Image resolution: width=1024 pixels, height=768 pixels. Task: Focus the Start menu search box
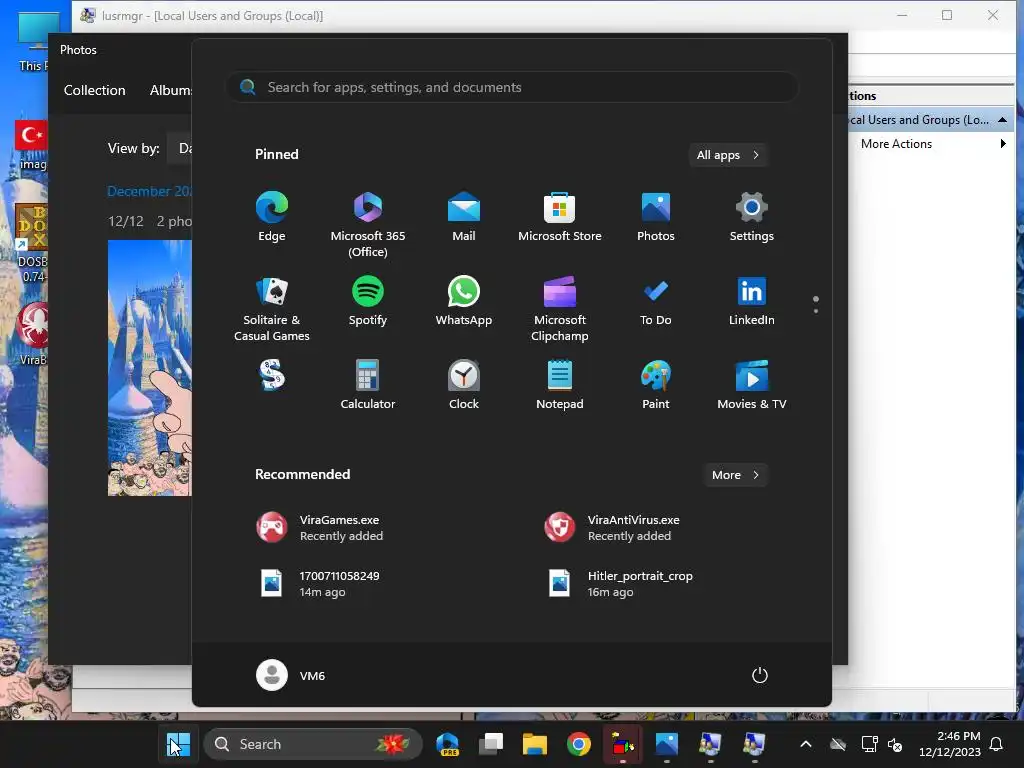[x=512, y=87]
